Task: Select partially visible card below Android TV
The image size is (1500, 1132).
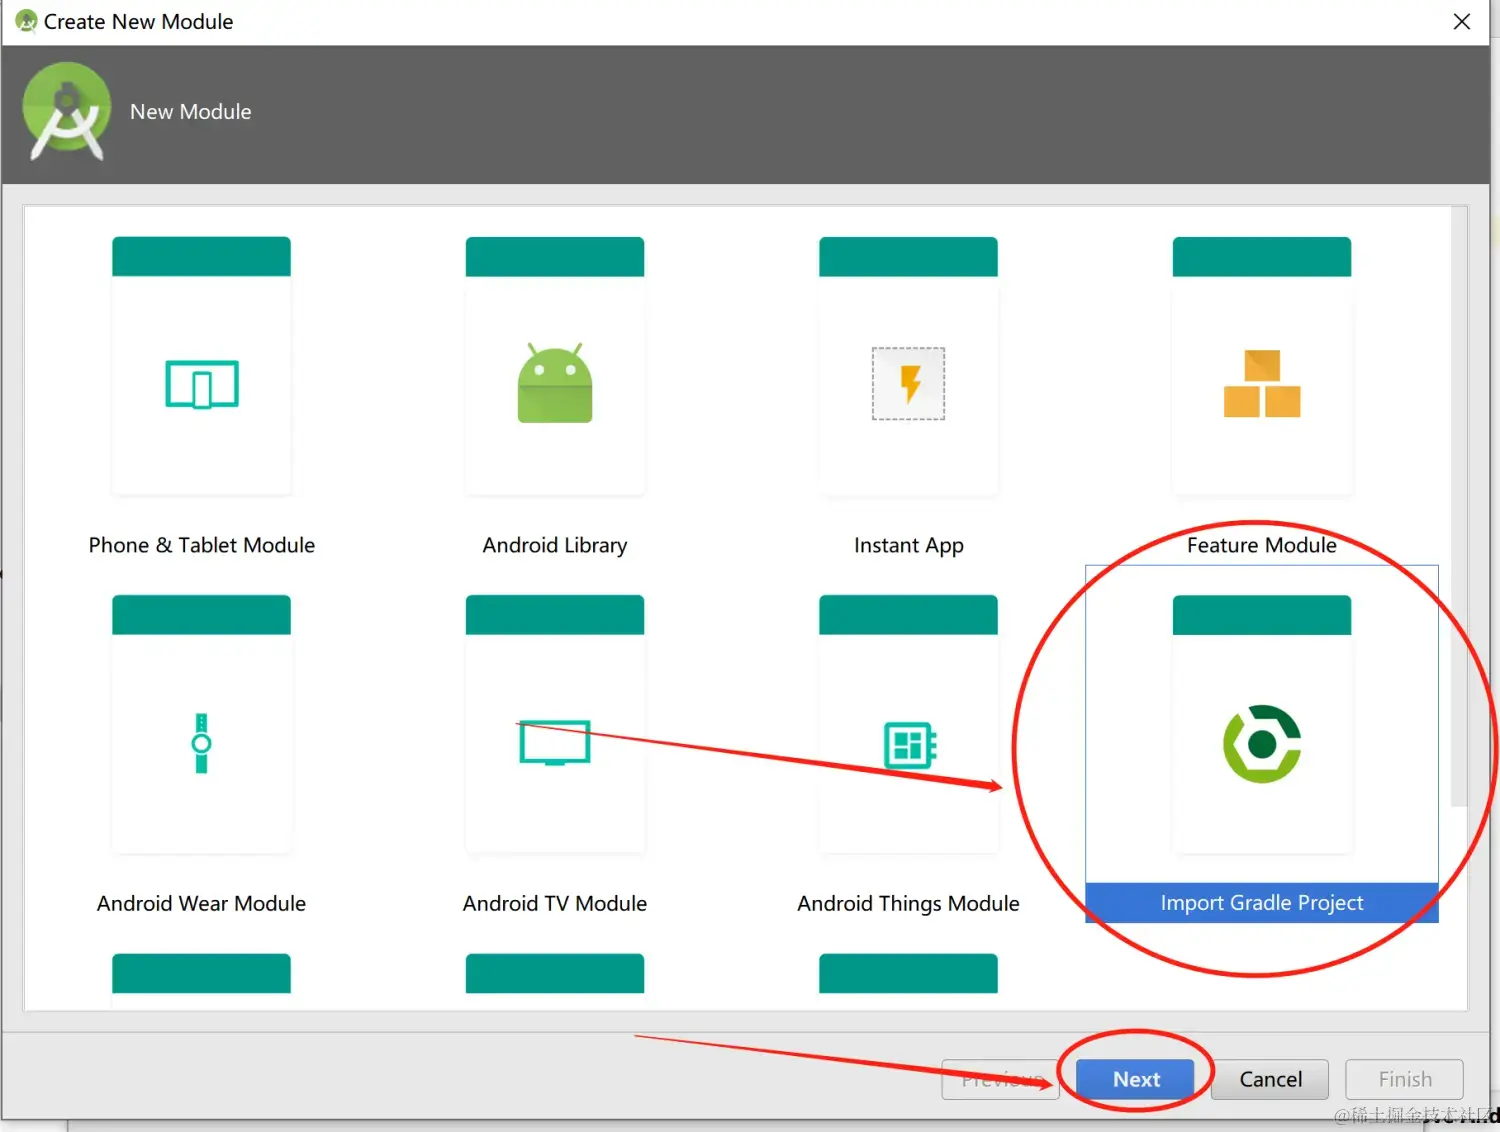Action: (555, 974)
